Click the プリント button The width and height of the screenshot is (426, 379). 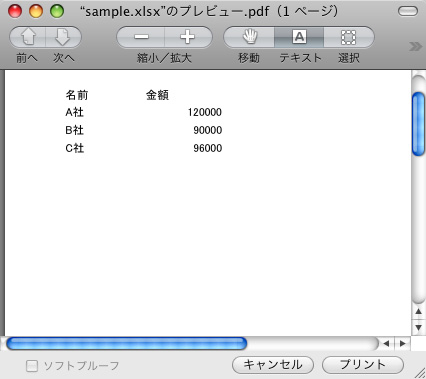coord(363,365)
